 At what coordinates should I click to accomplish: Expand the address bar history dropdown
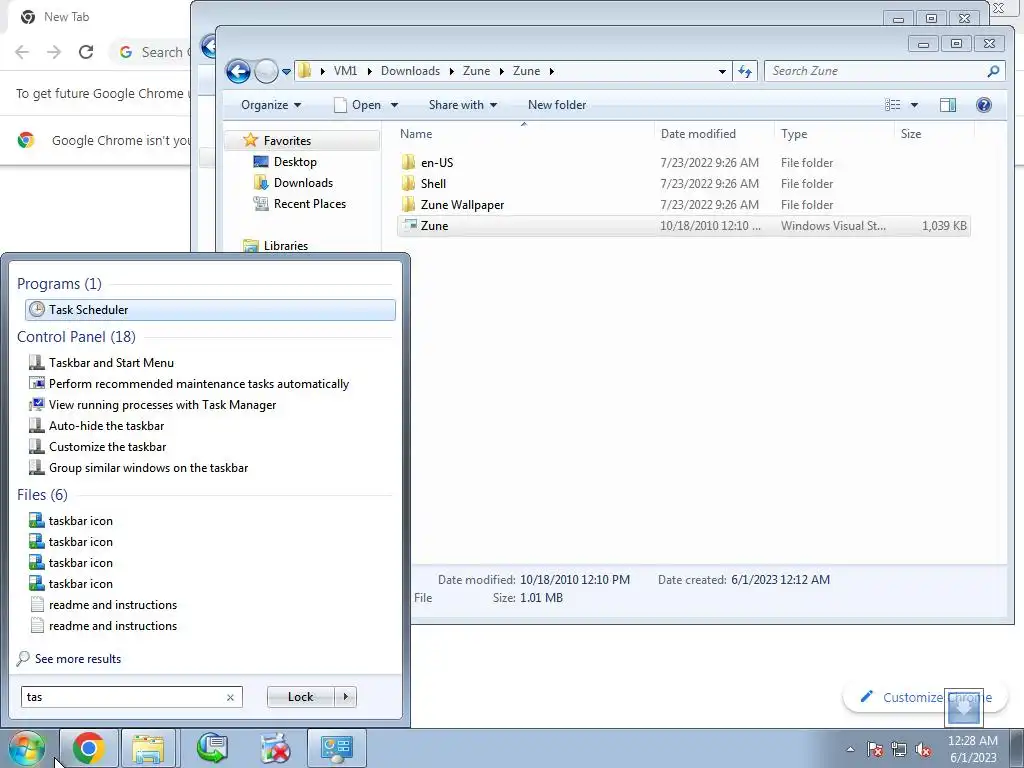[722, 71]
